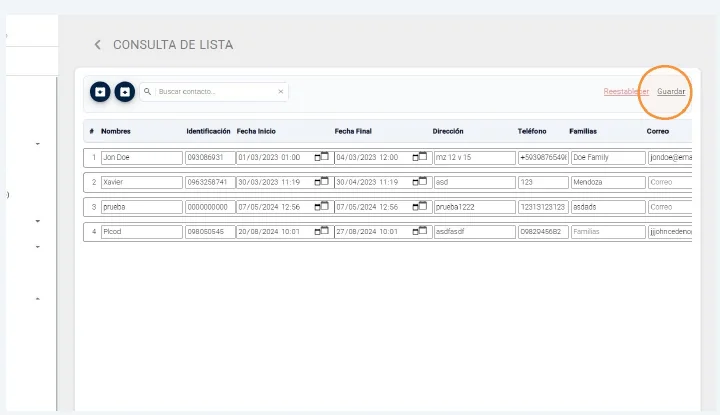
Task: Click the Reestablecer link
Action: [x=626, y=91]
